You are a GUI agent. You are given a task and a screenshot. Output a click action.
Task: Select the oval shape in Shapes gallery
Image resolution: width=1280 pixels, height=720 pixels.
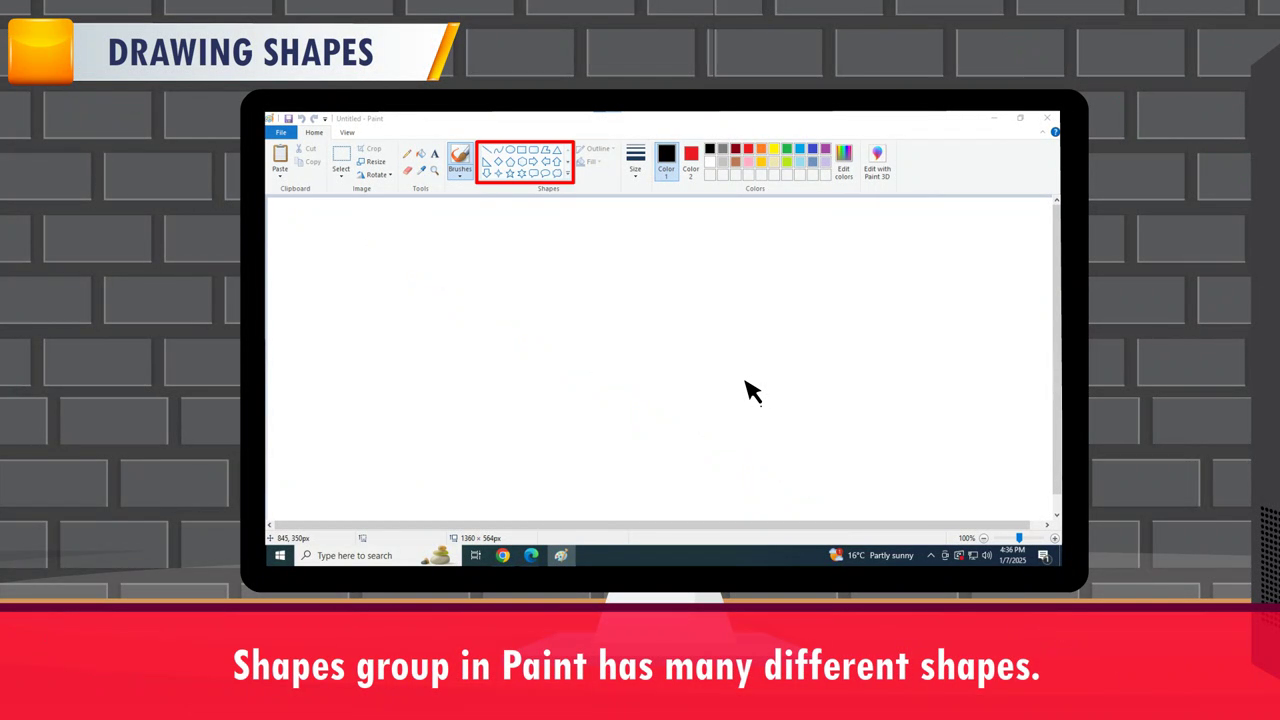point(510,150)
